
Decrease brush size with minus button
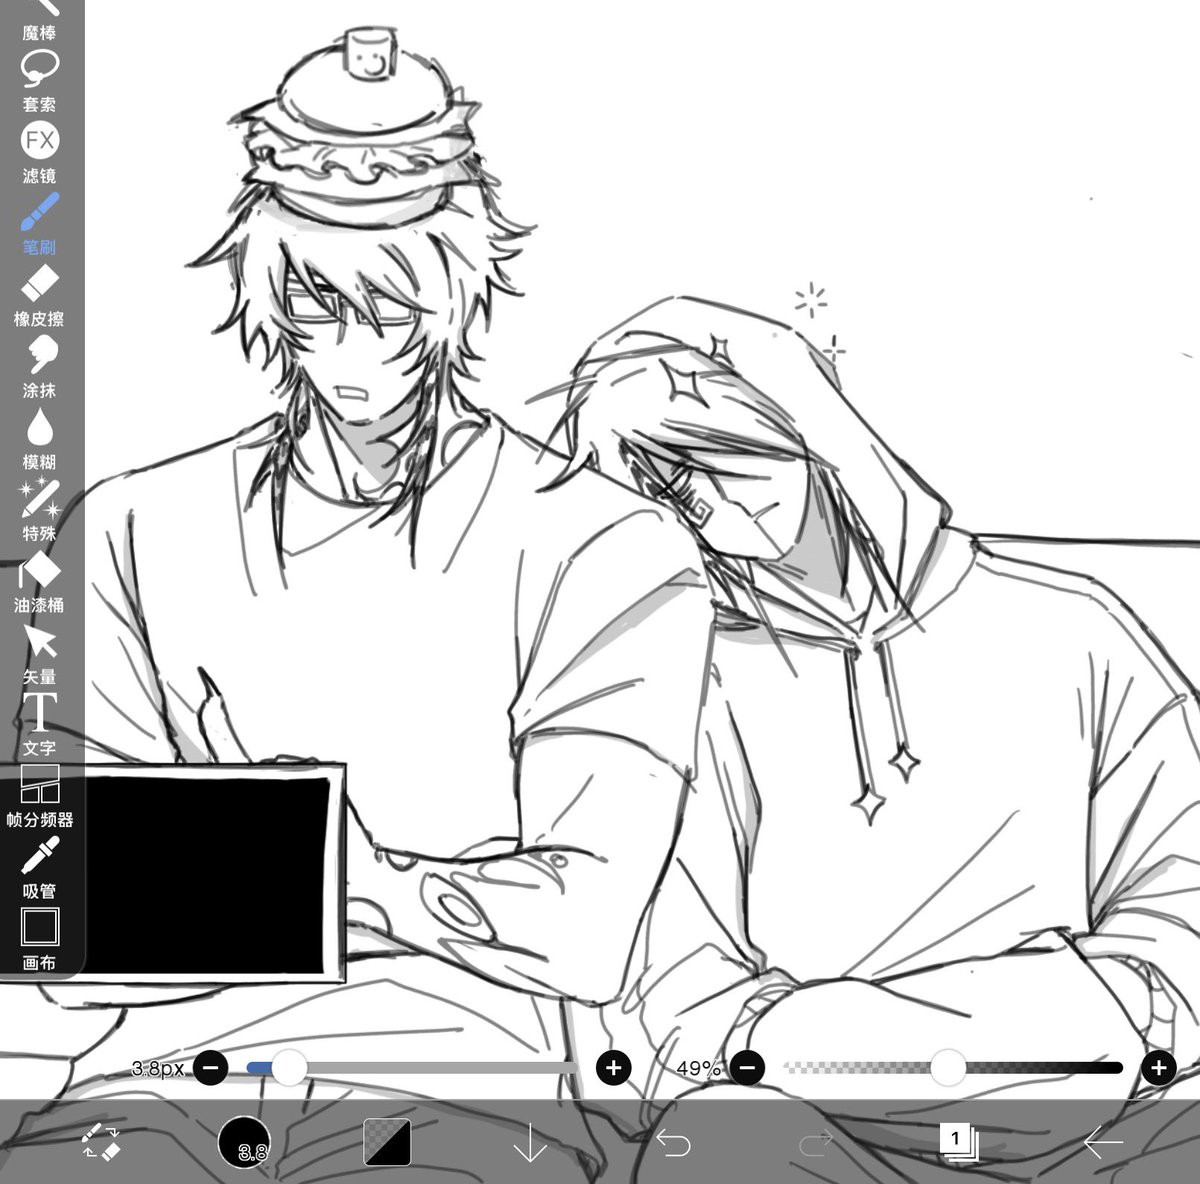210,1068
